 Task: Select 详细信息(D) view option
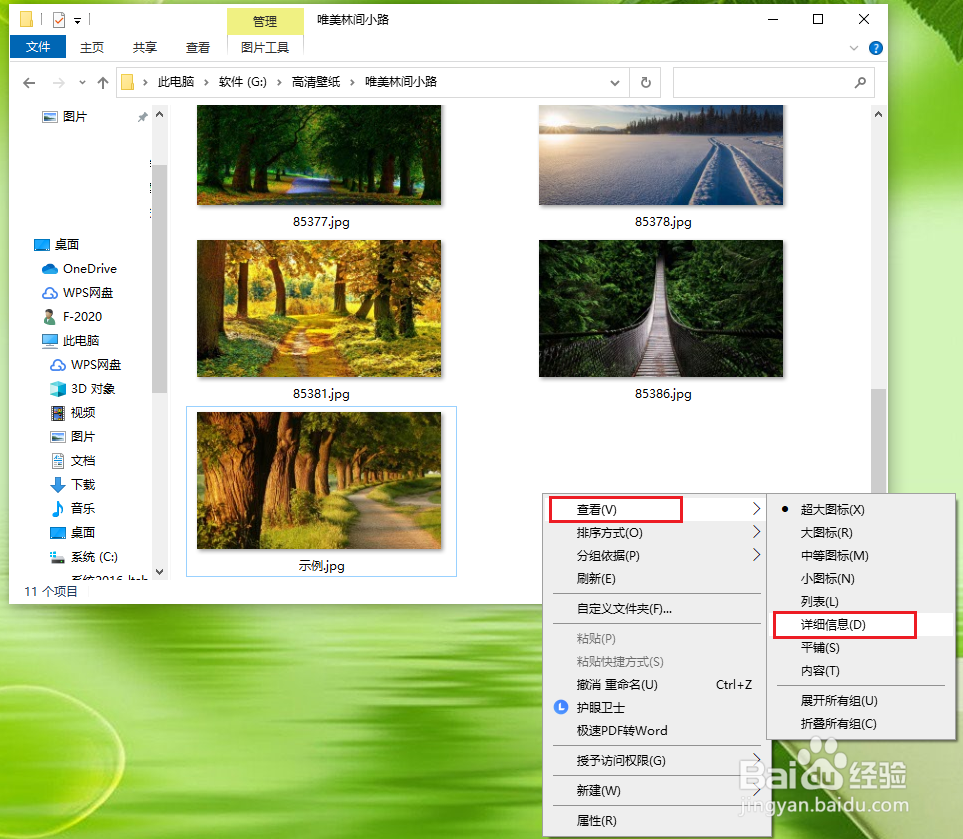(861, 625)
